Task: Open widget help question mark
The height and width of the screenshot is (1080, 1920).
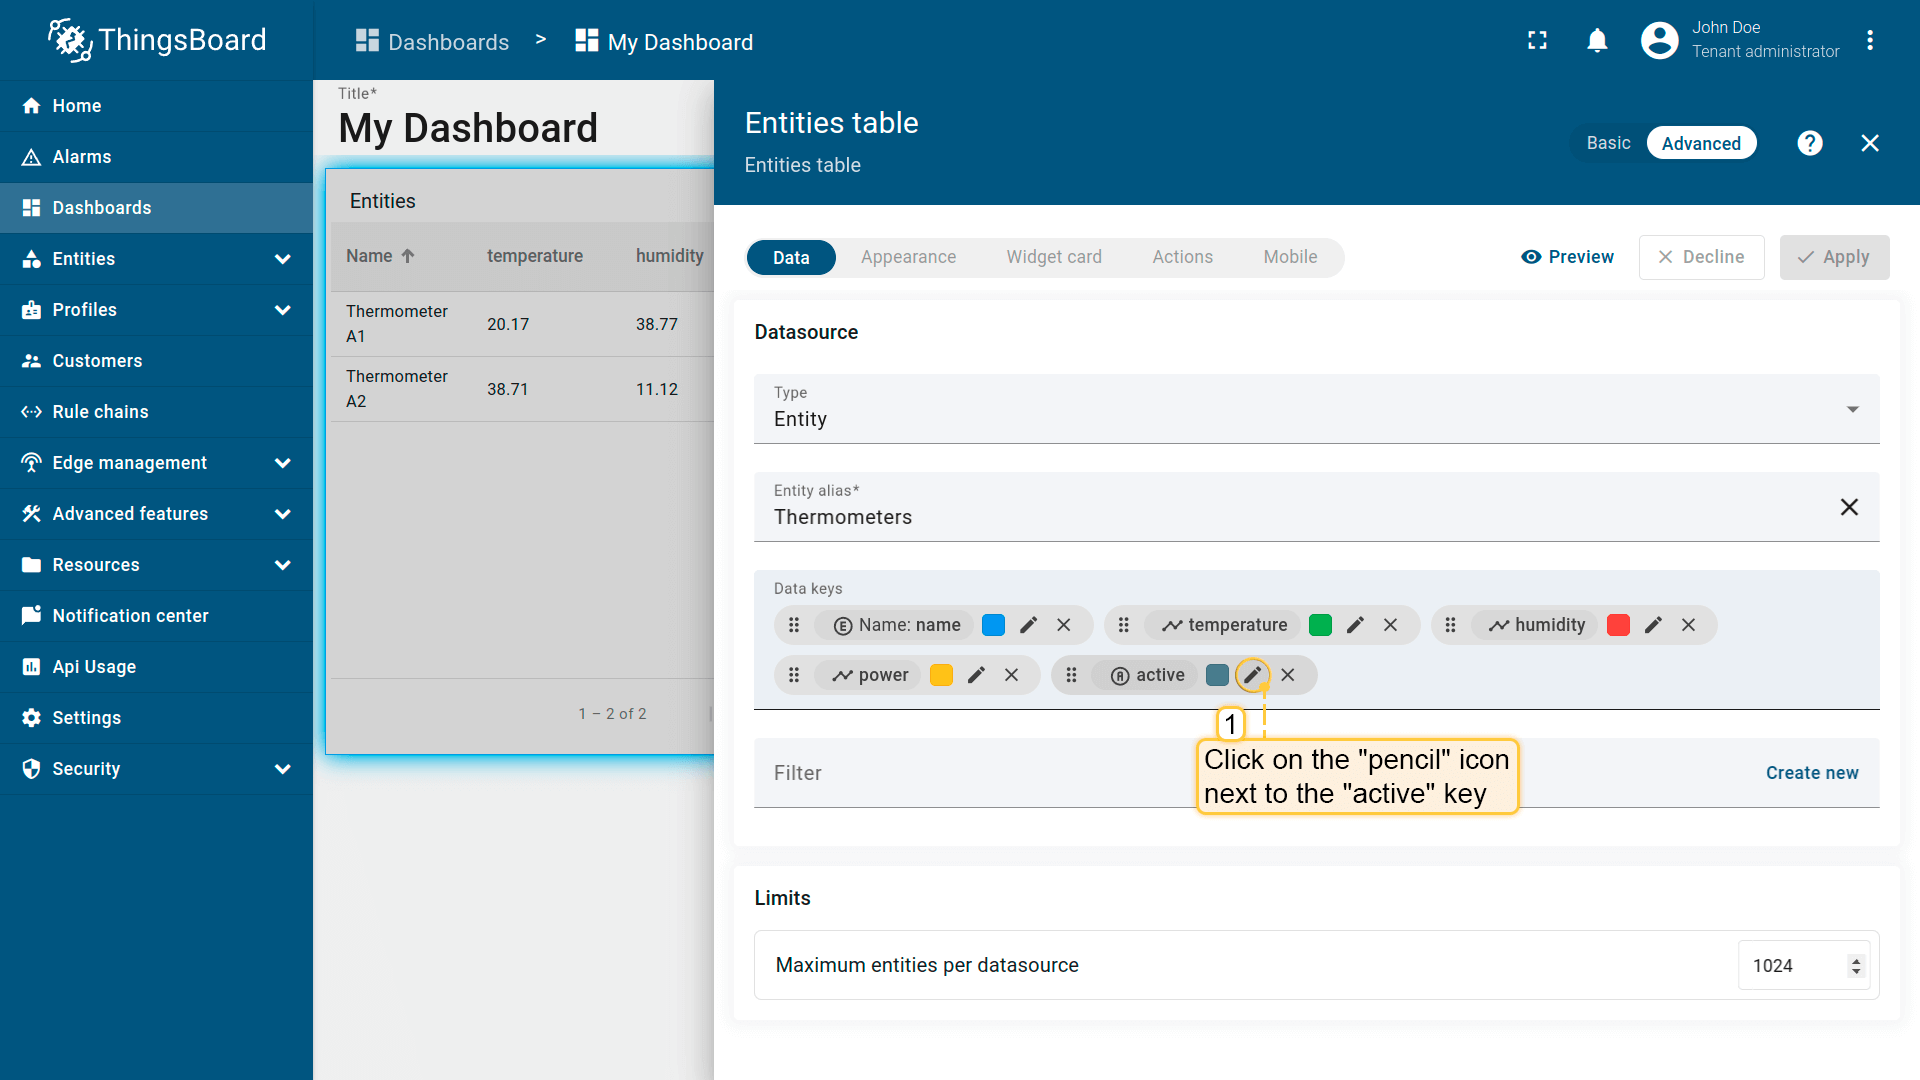Action: click(x=1809, y=143)
